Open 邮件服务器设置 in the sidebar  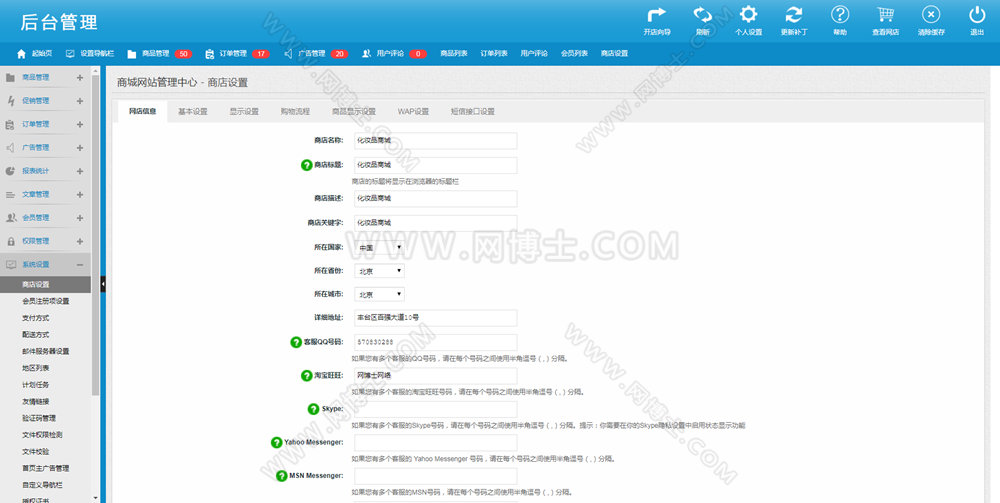pyautogui.click(x=46, y=351)
